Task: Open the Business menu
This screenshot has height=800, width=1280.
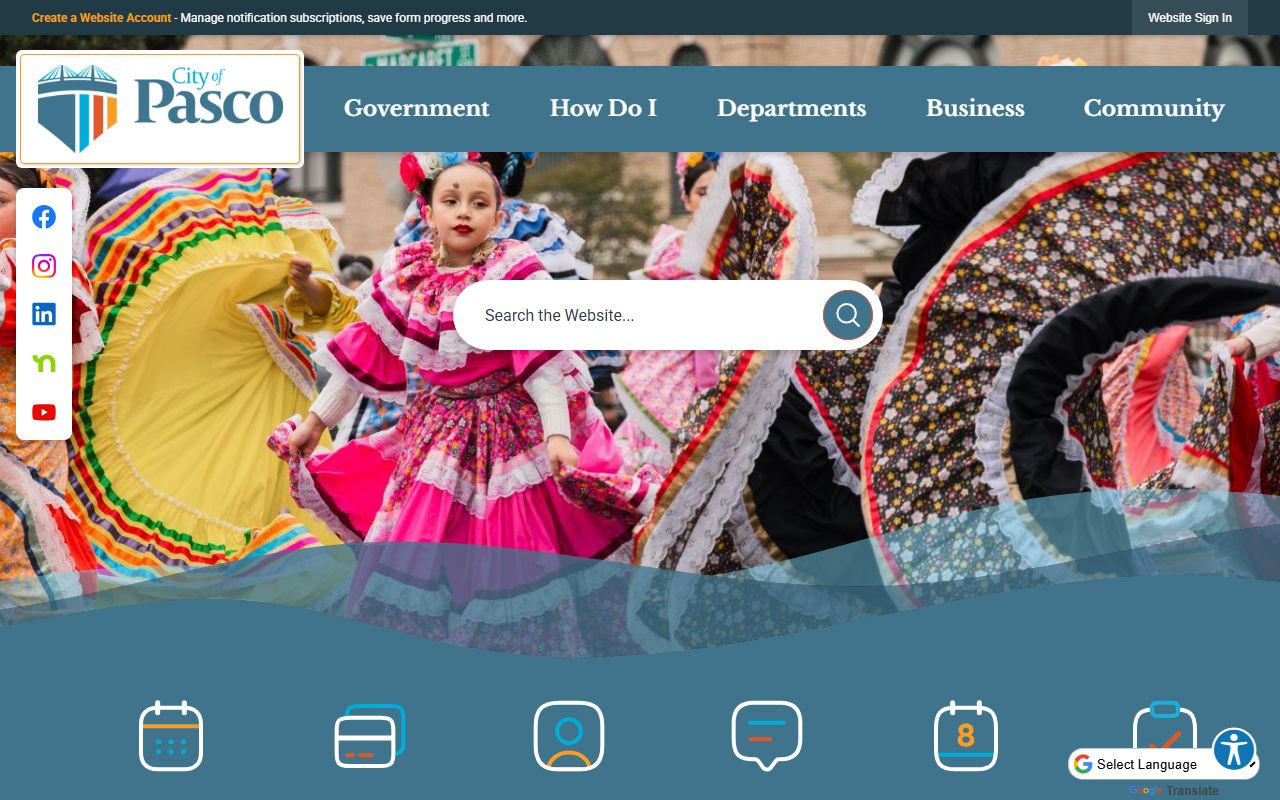Action: pyautogui.click(x=975, y=108)
